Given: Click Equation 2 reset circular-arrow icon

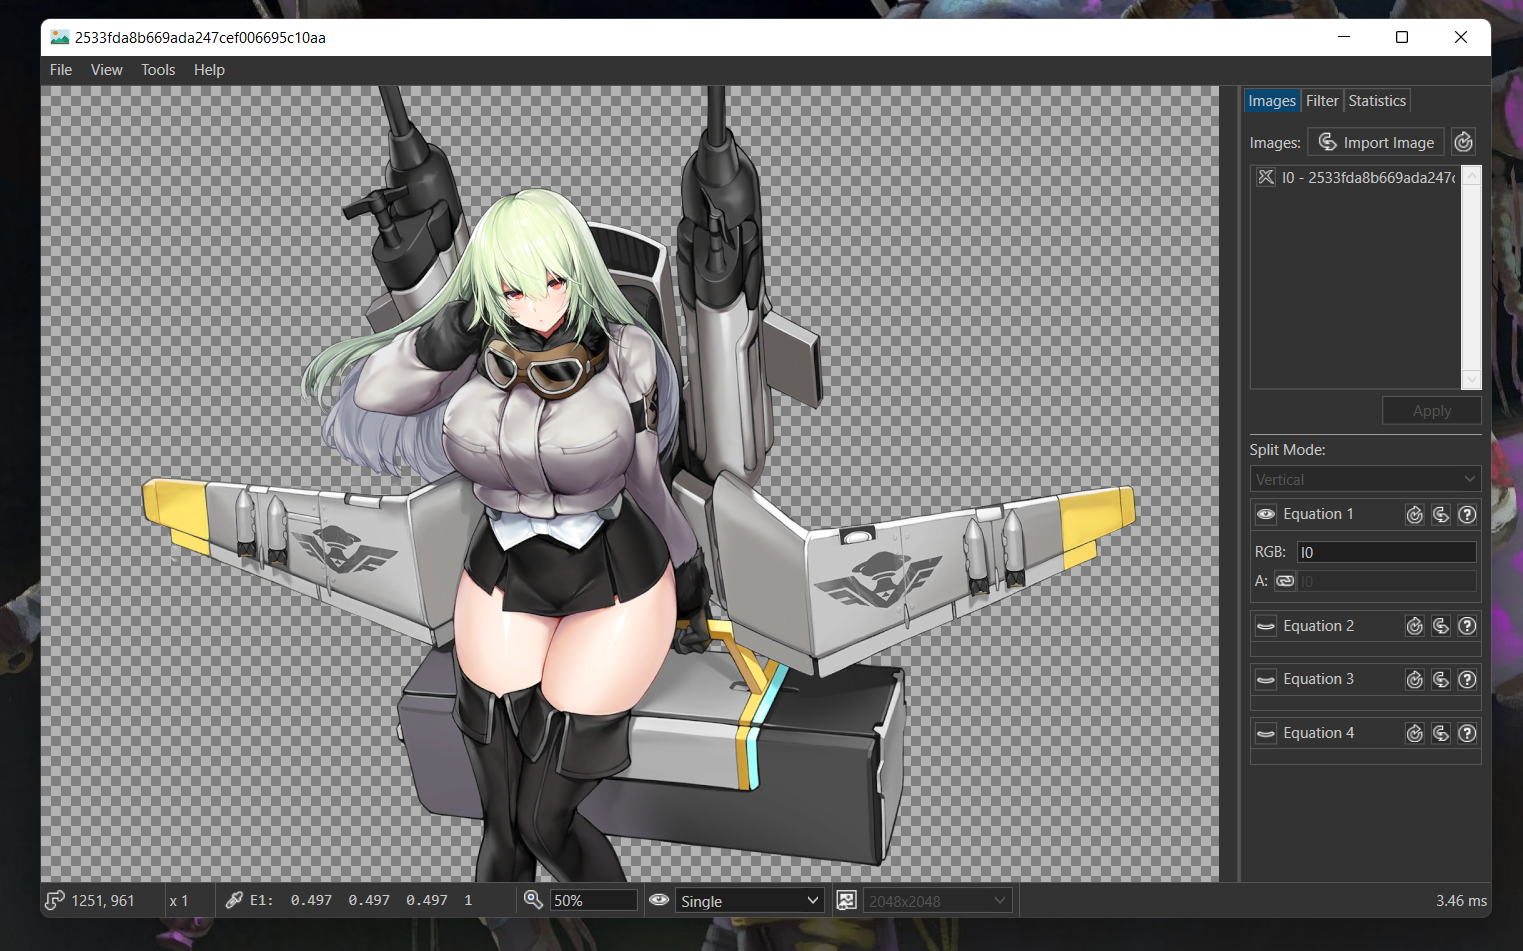Looking at the screenshot, I should pyautogui.click(x=1414, y=626).
